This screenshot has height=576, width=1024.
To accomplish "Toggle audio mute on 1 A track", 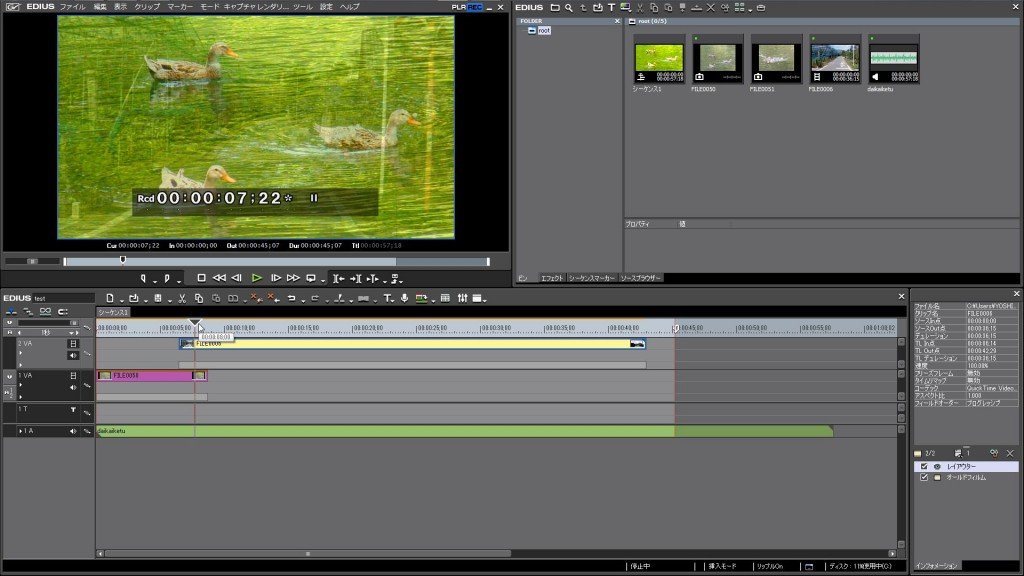I will [73, 431].
